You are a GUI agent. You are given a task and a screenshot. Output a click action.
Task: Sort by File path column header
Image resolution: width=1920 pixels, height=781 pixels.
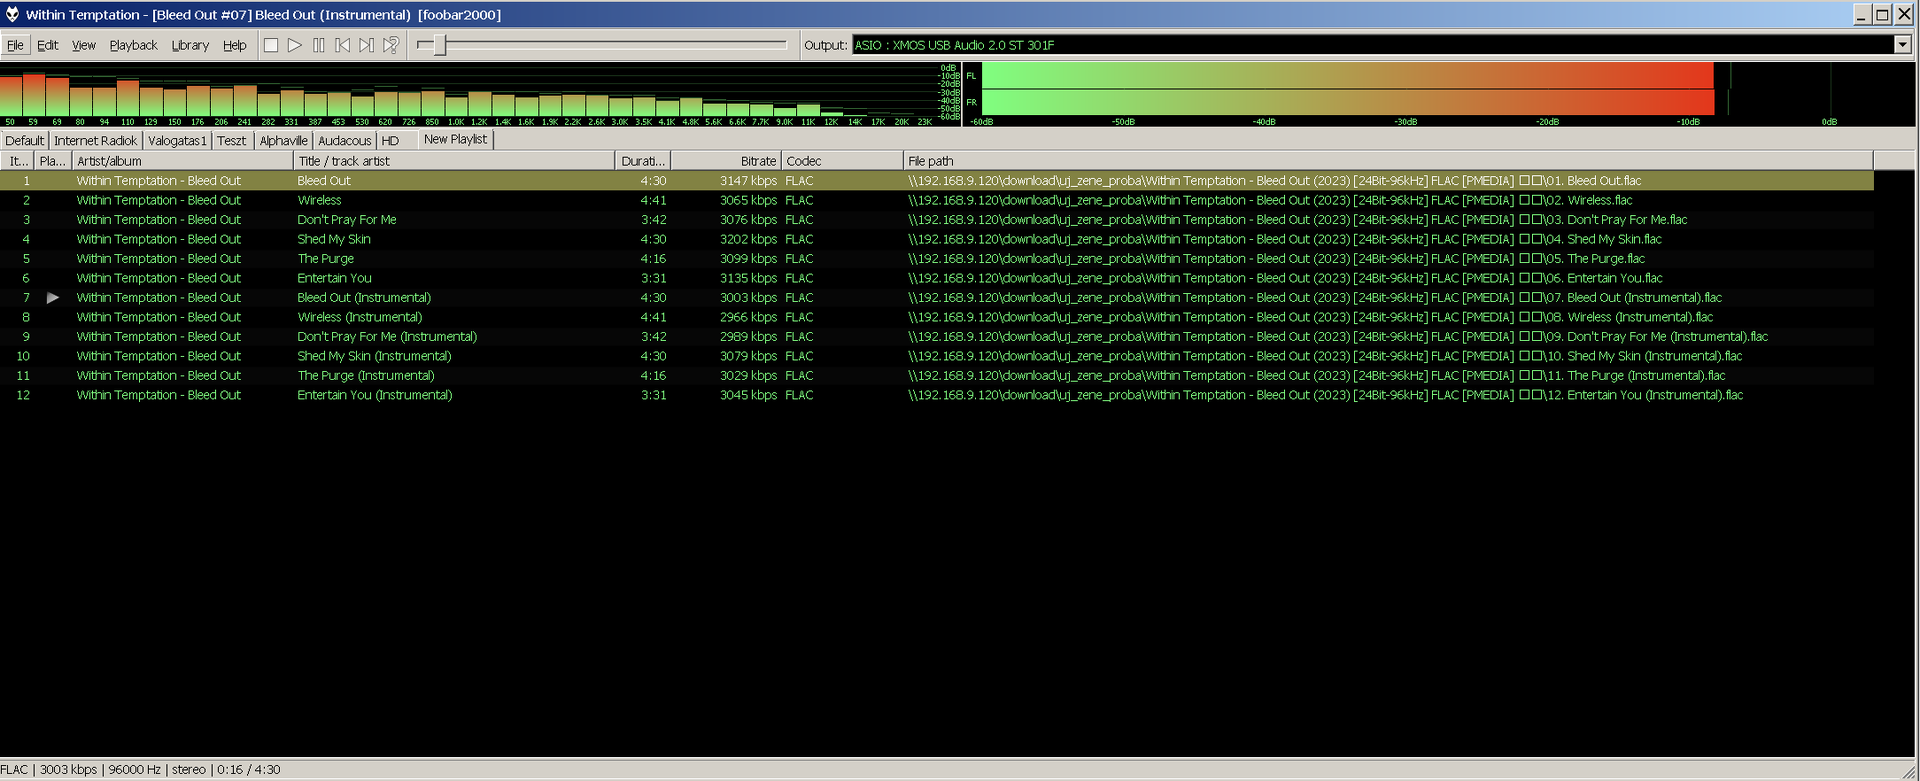point(1388,161)
